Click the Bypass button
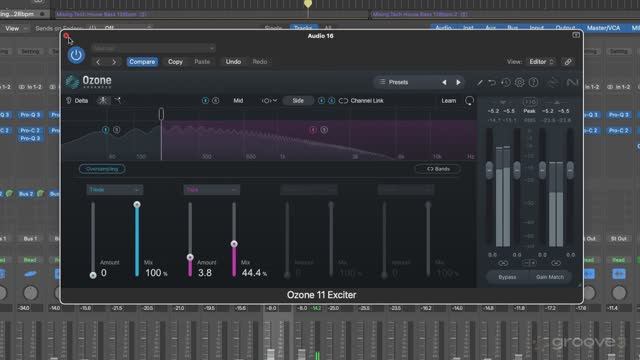The width and height of the screenshot is (640, 360). [x=507, y=277]
